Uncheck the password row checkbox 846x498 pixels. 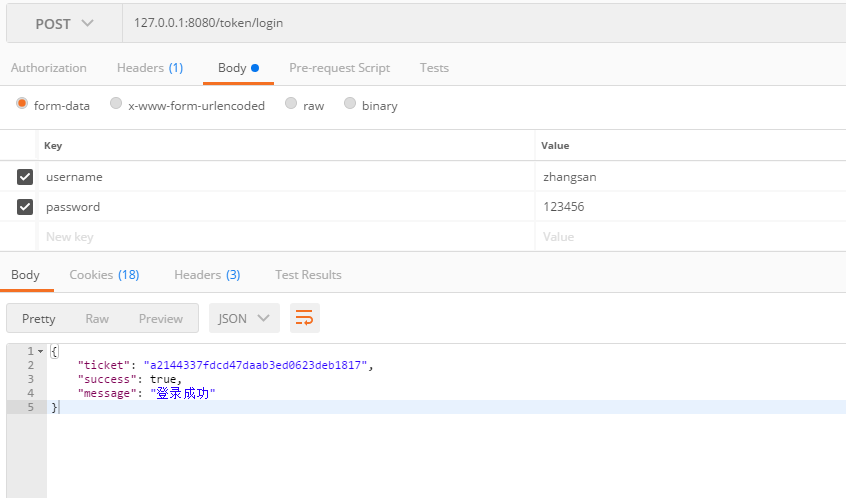[25, 207]
